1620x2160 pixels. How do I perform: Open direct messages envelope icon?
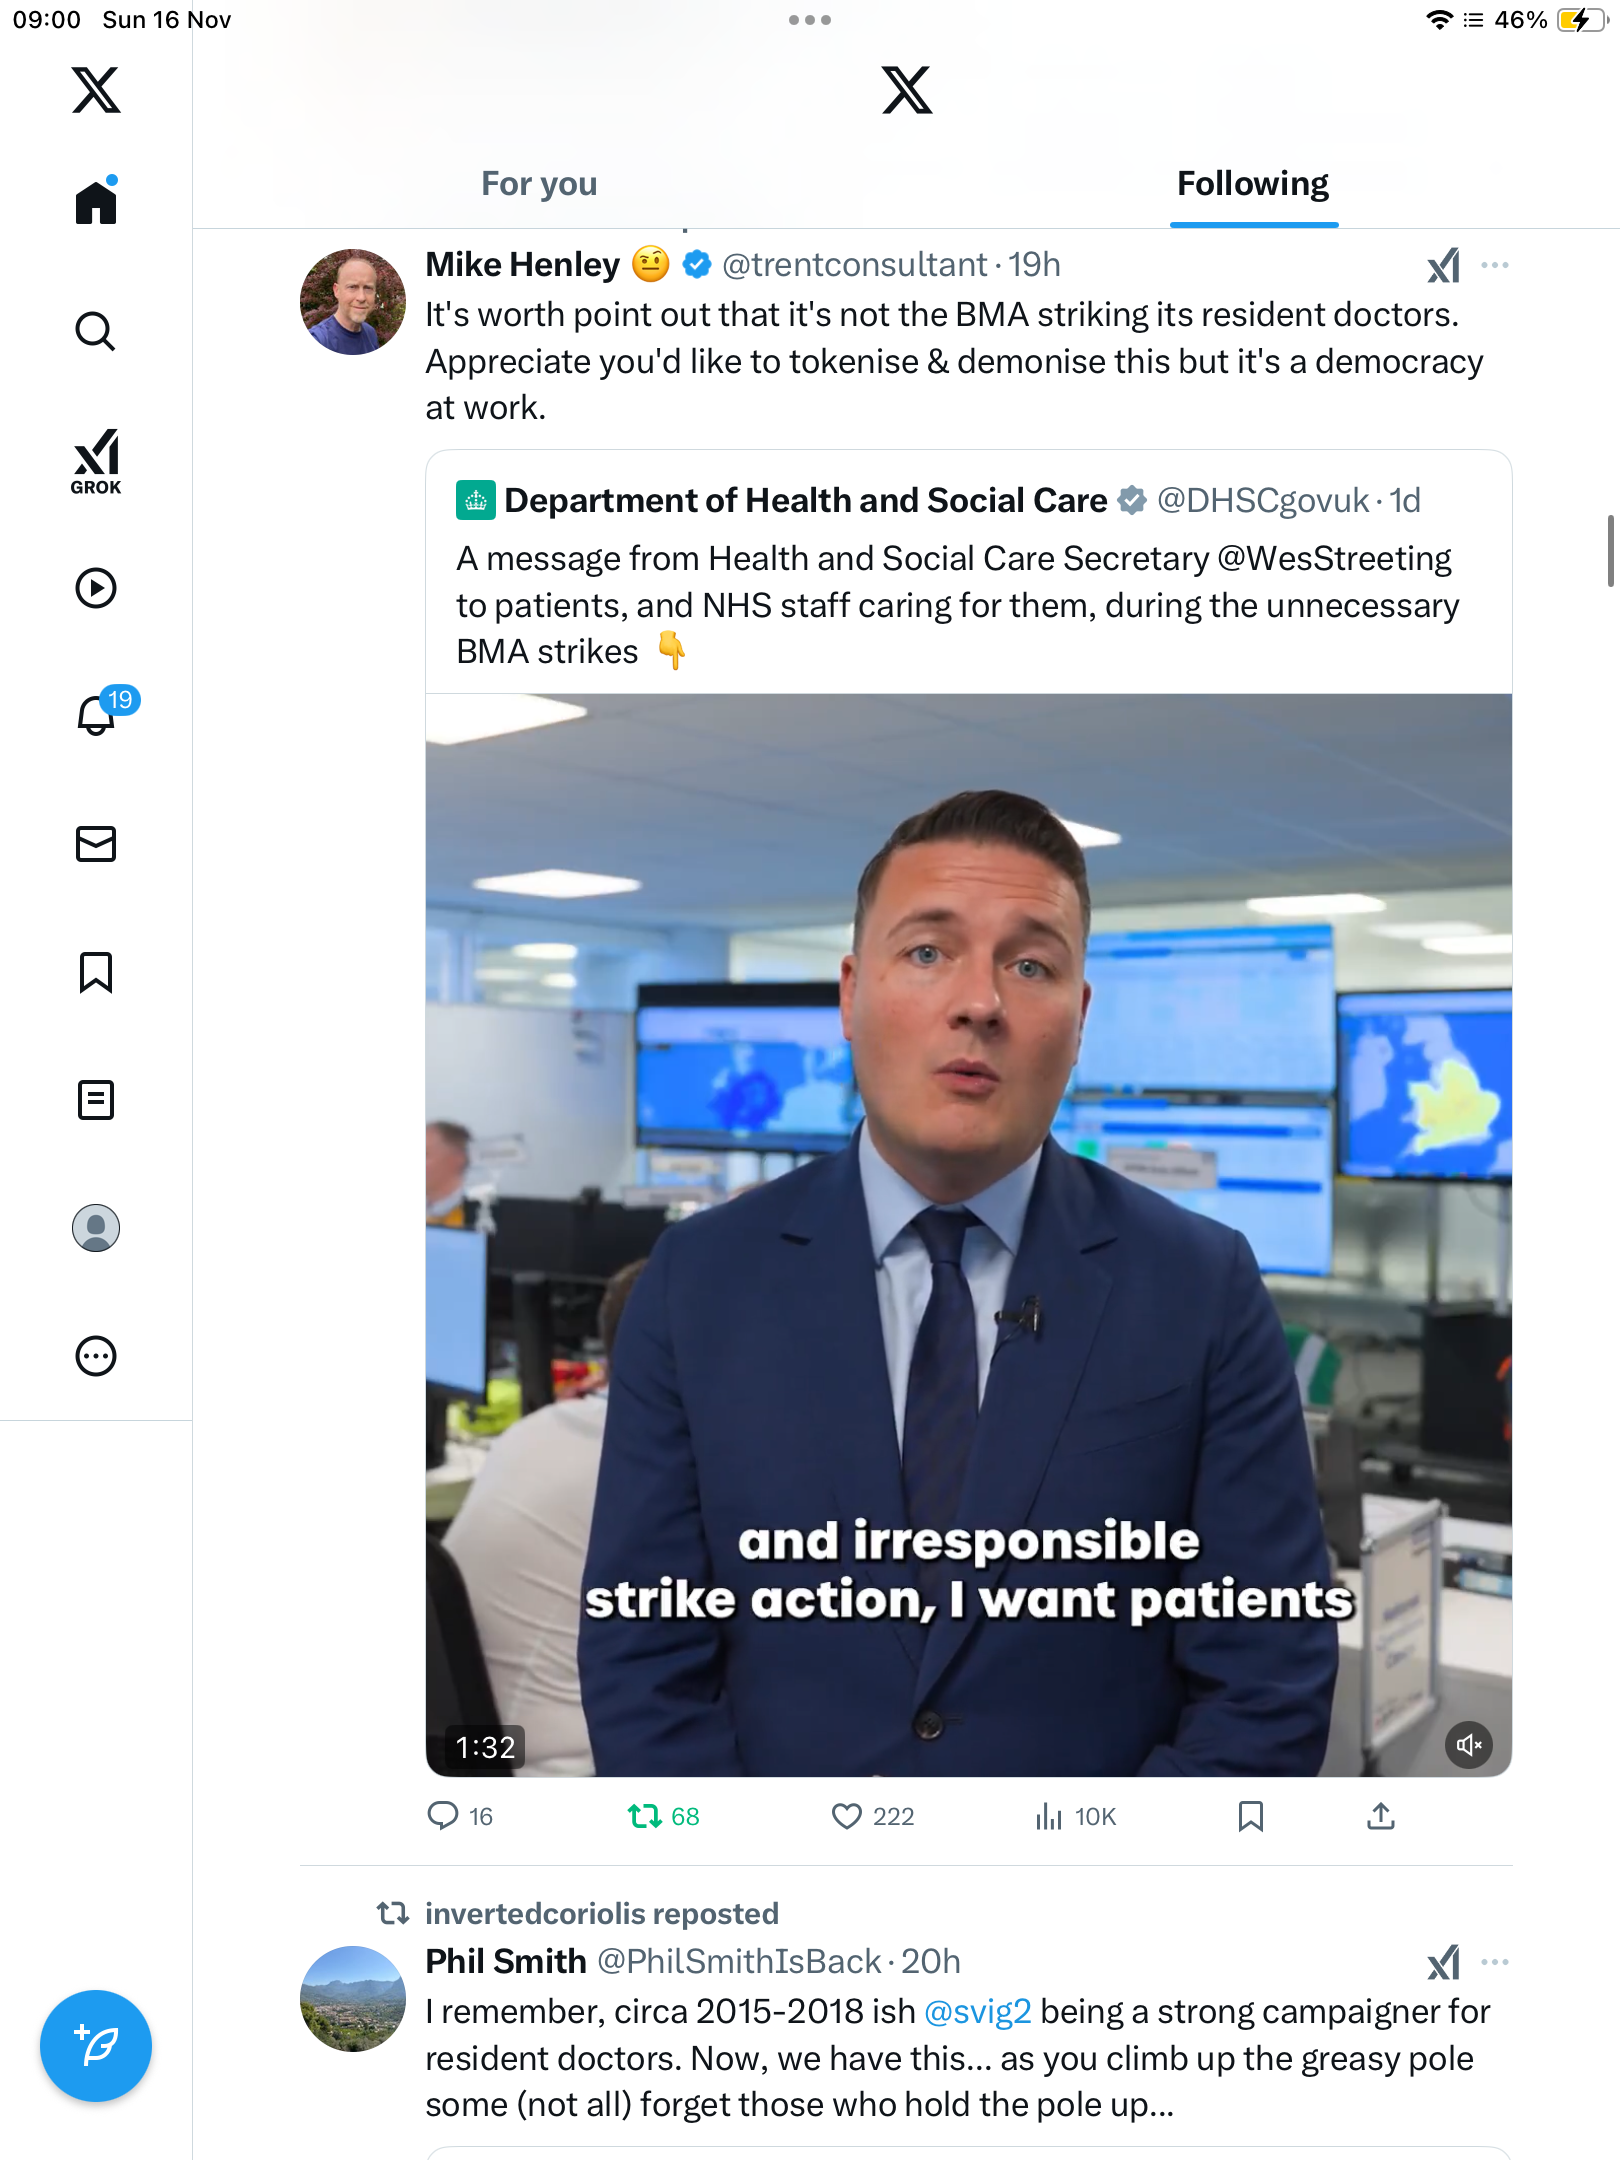96,844
